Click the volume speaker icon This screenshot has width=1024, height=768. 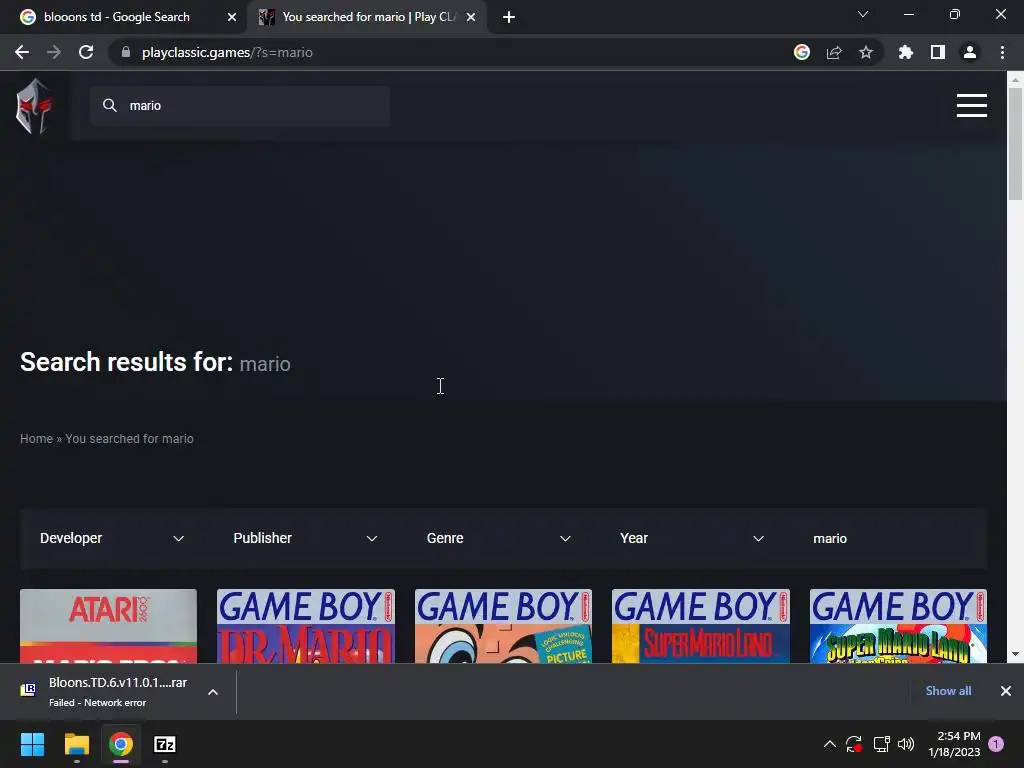[x=906, y=744]
